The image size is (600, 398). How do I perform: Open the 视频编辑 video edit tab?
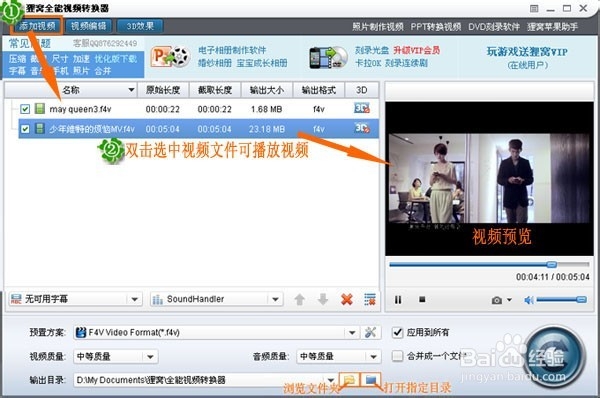coord(88,26)
